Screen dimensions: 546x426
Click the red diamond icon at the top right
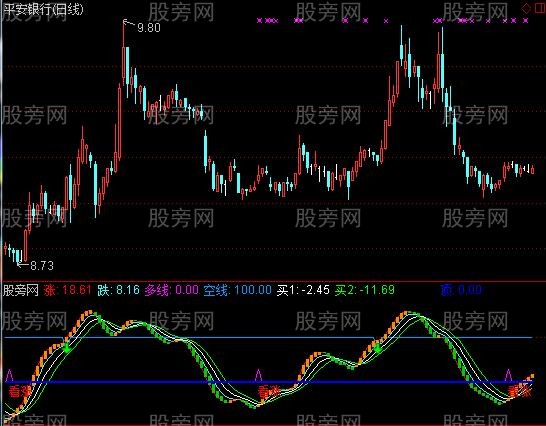coord(526,8)
